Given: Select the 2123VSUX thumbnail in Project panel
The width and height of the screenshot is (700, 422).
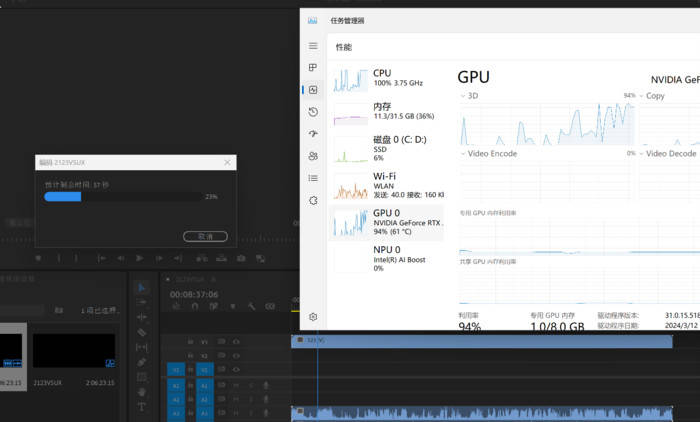Looking at the screenshot, I should pos(74,351).
